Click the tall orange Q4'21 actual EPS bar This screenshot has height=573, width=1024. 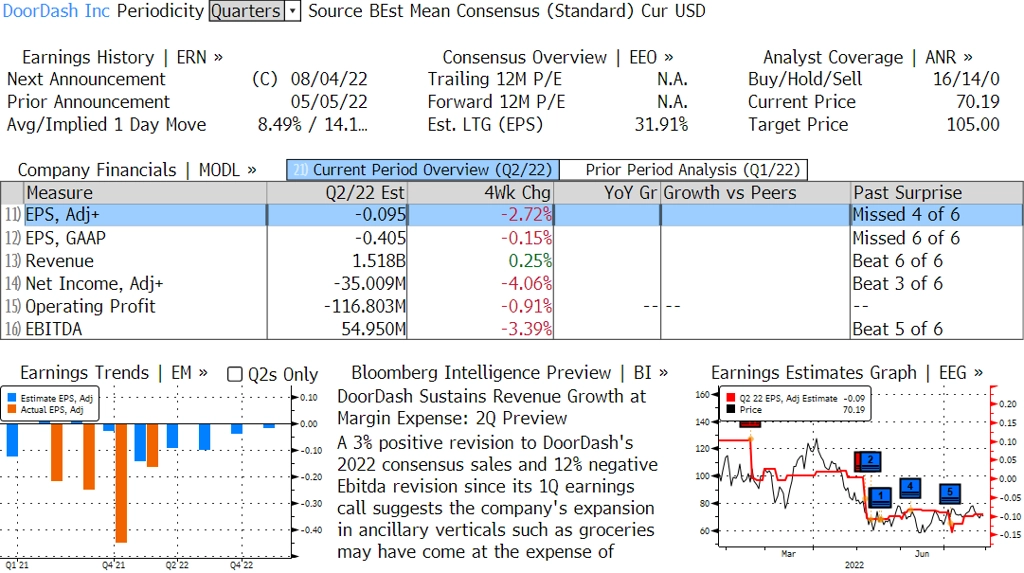(121, 483)
